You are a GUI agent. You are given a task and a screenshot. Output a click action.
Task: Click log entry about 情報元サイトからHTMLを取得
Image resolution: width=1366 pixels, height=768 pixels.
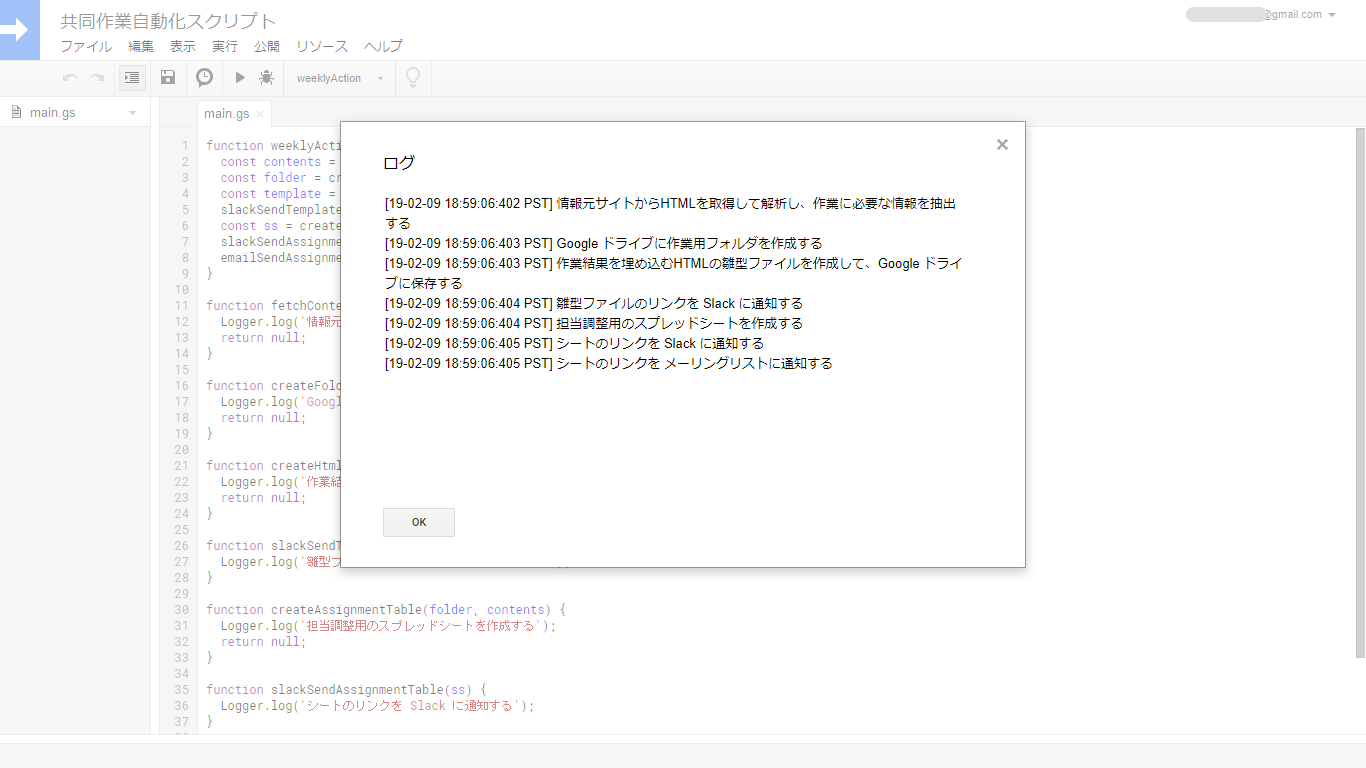pyautogui.click(x=671, y=213)
